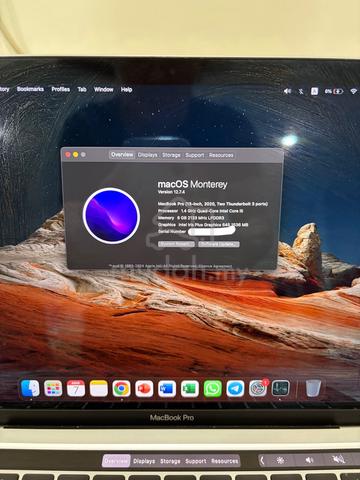
Task: Open the Profiles menu
Action: pos(61,89)
